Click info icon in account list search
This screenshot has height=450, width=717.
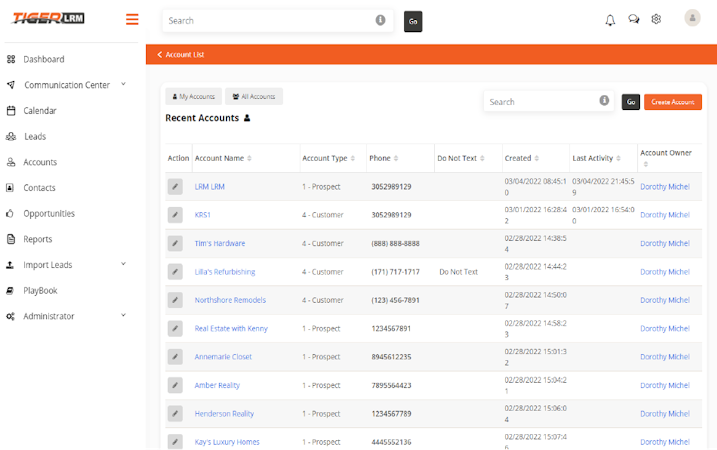tap(604, 100)
